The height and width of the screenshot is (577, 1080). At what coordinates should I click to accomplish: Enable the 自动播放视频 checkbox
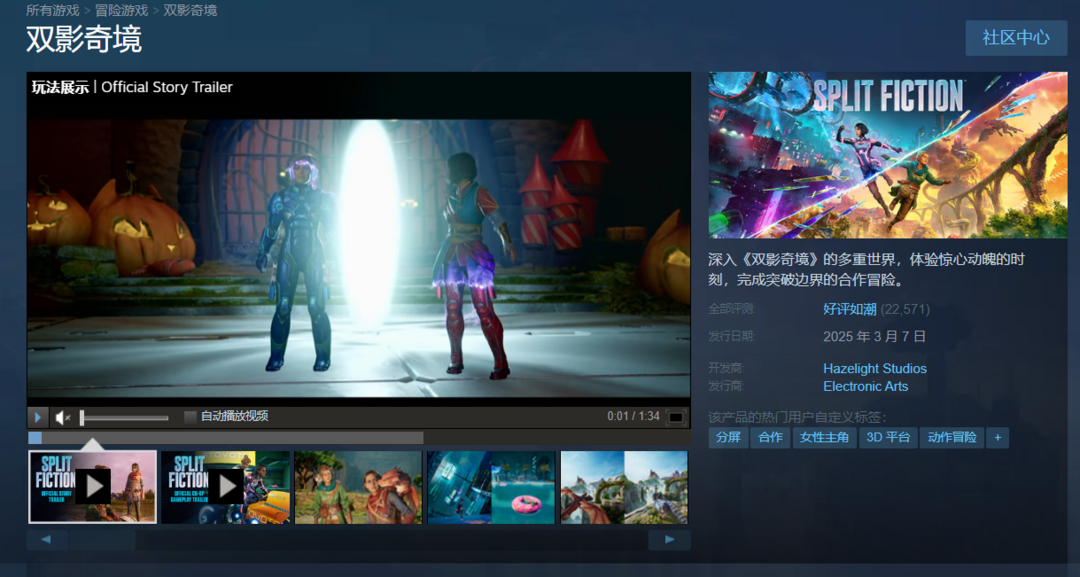(190, 417)
